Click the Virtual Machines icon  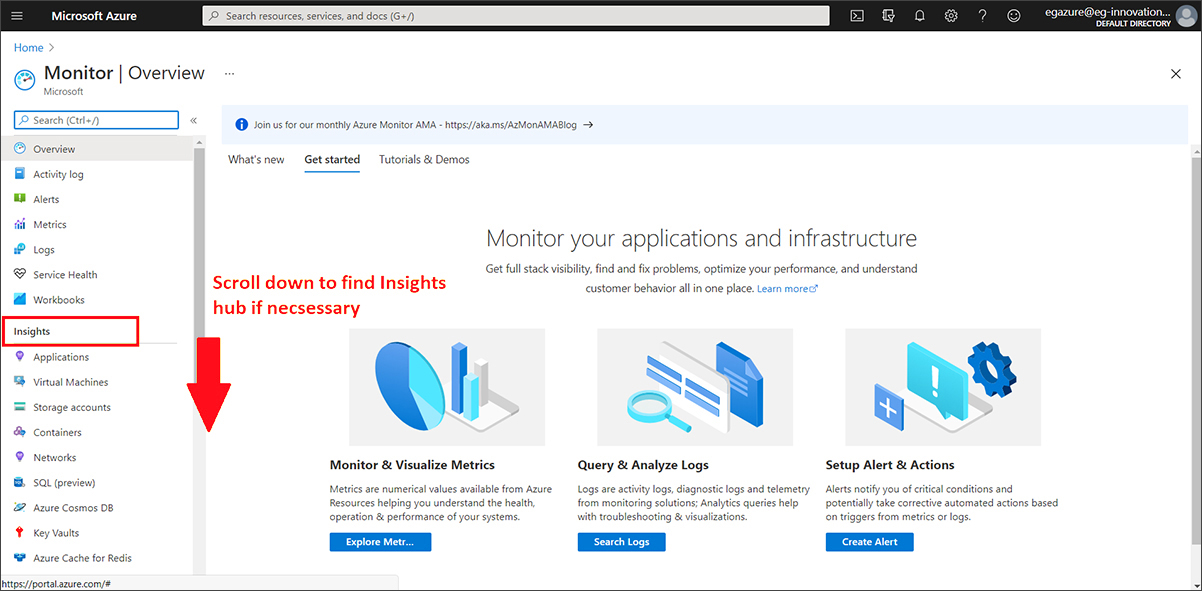(x=20, y=382)
